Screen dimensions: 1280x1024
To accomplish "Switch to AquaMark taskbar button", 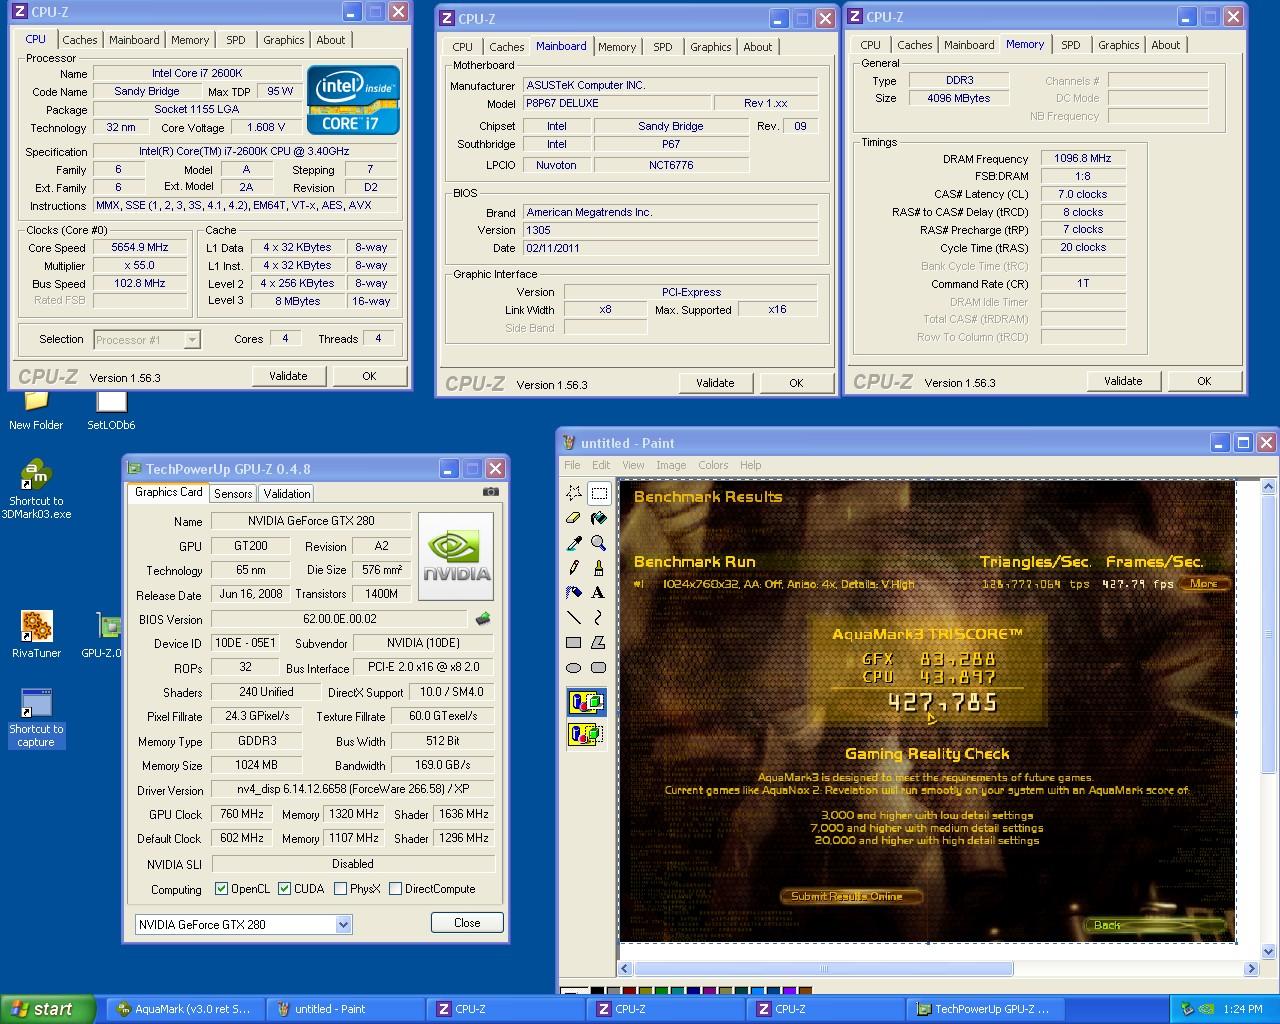I will 186,1009.
